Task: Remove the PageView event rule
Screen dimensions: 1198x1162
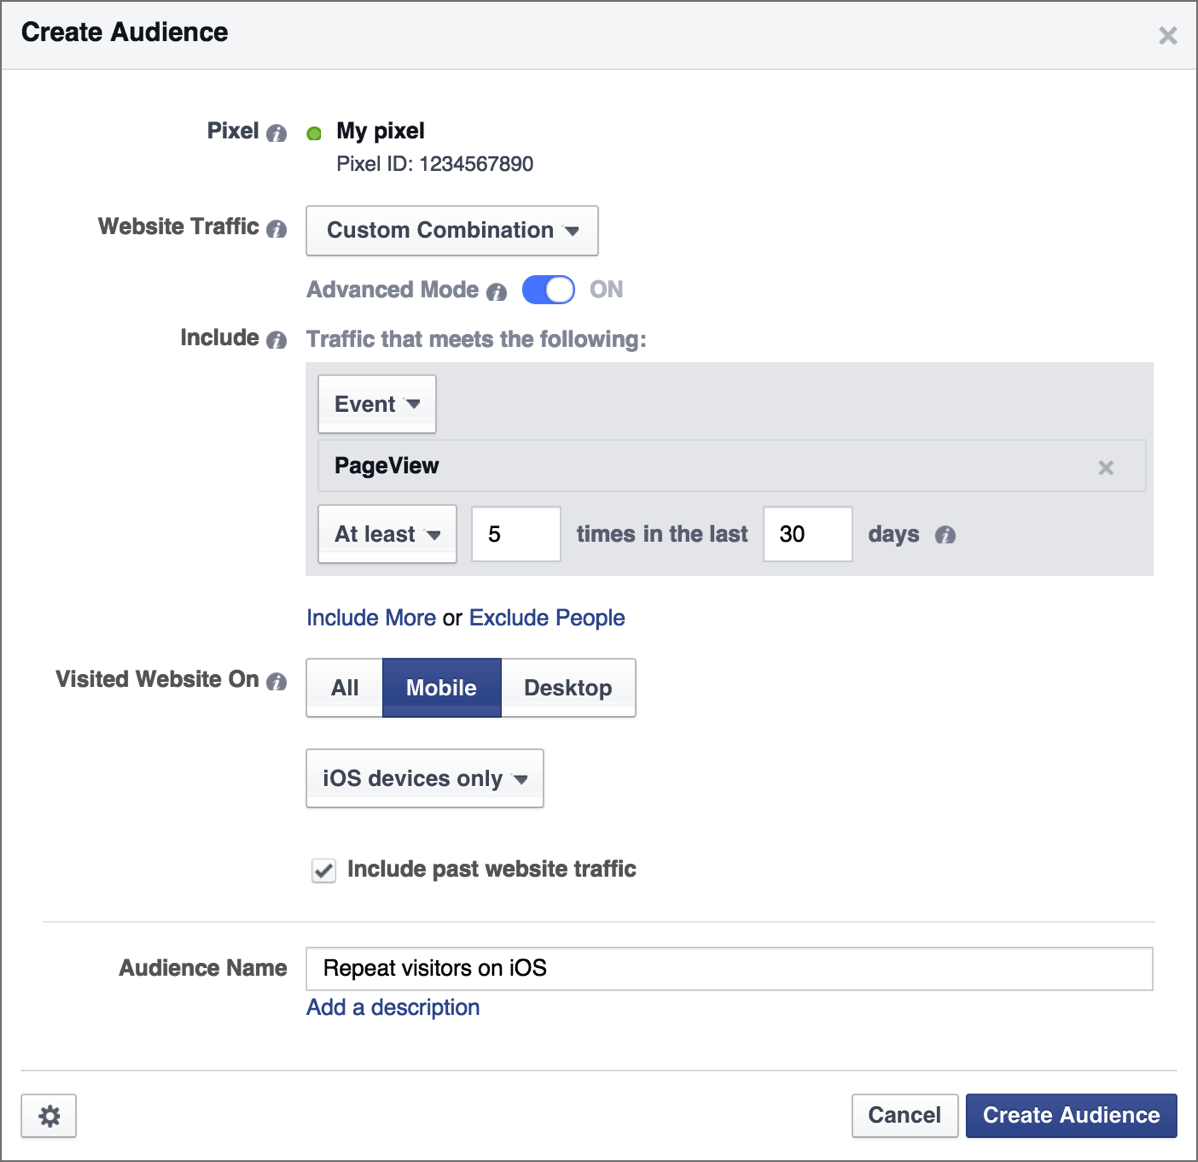Action: 1106,468
